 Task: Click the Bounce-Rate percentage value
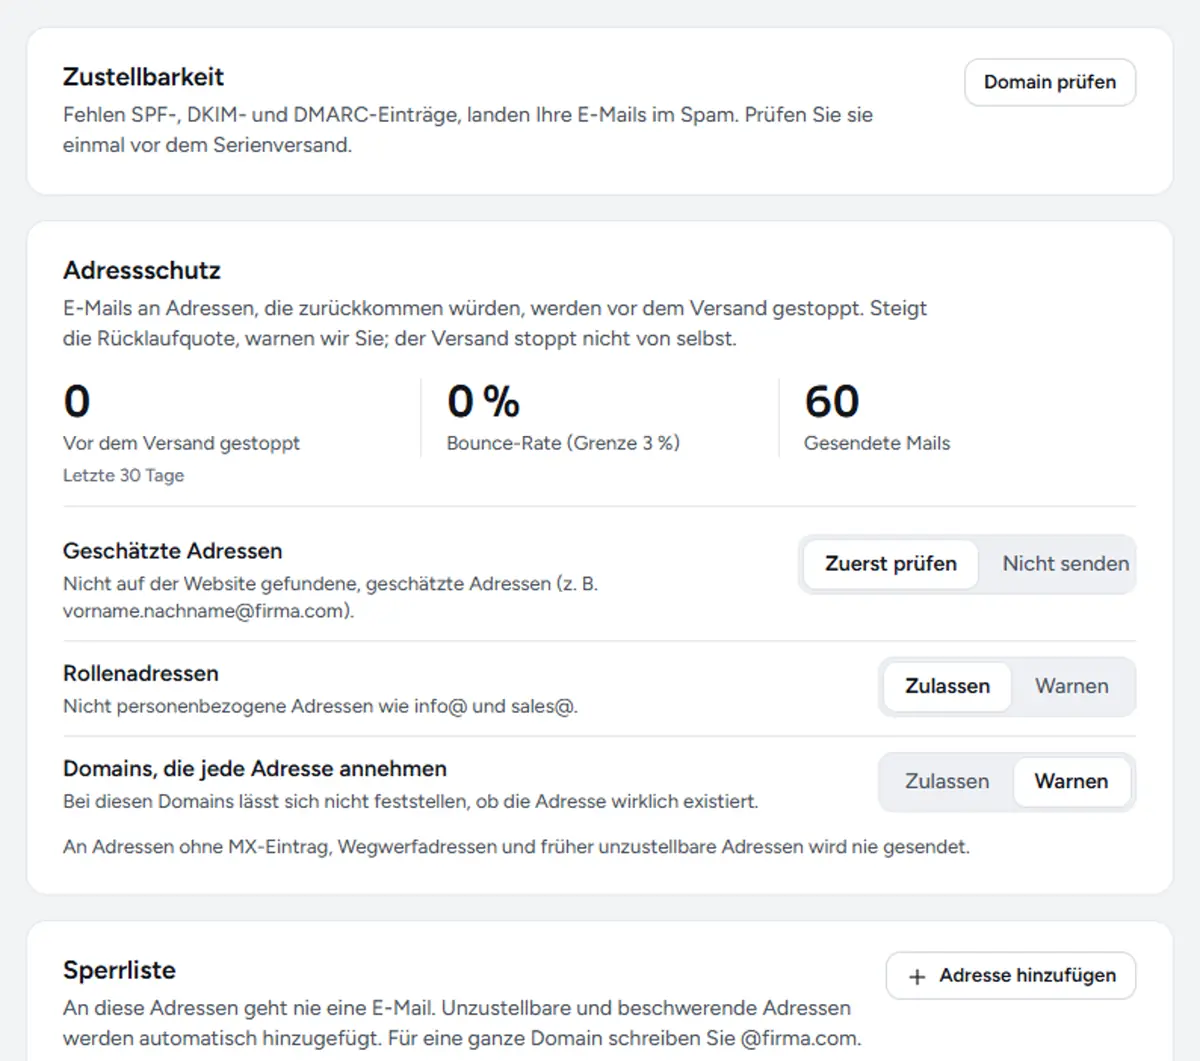coord(483,402)
